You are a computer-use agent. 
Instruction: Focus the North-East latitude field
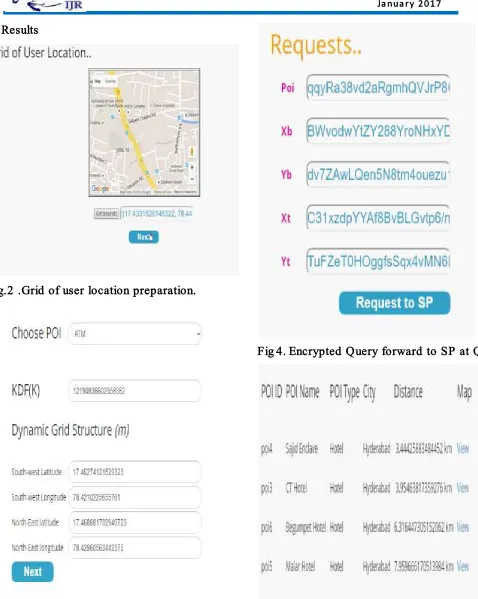click(x=135, y=522)
